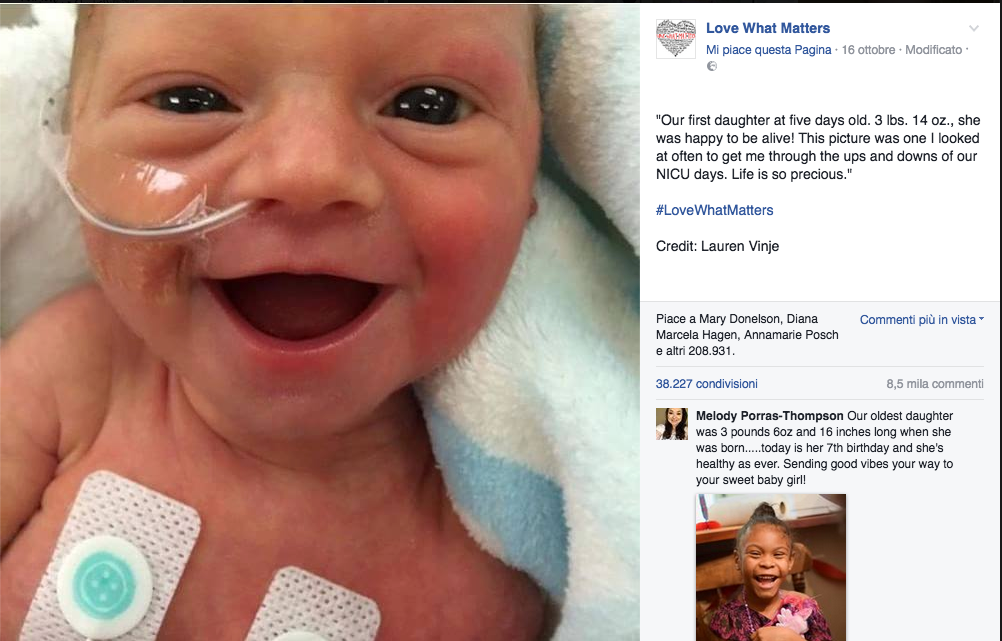View the 'Modificato' edit history
This screenshot has height=641, width=1002.
pos(933,50)
